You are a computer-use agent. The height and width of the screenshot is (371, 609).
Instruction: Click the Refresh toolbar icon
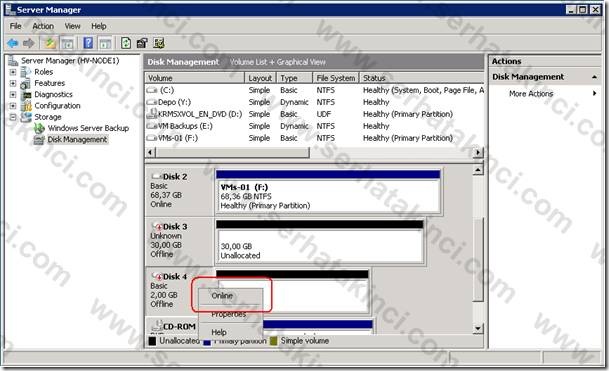click(x=125, y=43)
